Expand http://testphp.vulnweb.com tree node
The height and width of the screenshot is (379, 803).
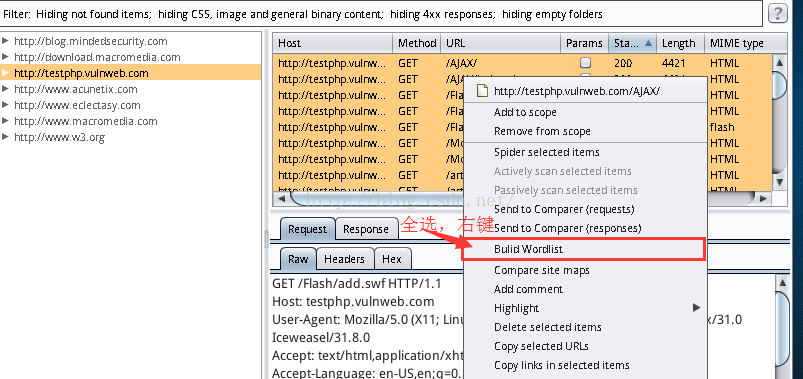coord(6,73)
